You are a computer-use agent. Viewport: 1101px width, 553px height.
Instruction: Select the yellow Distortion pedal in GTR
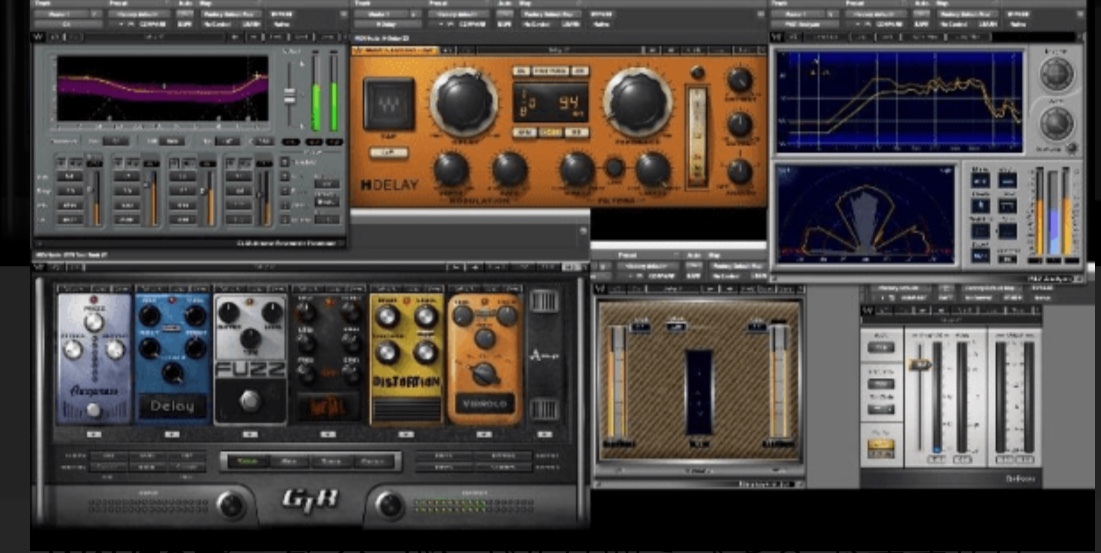(406, 358)
